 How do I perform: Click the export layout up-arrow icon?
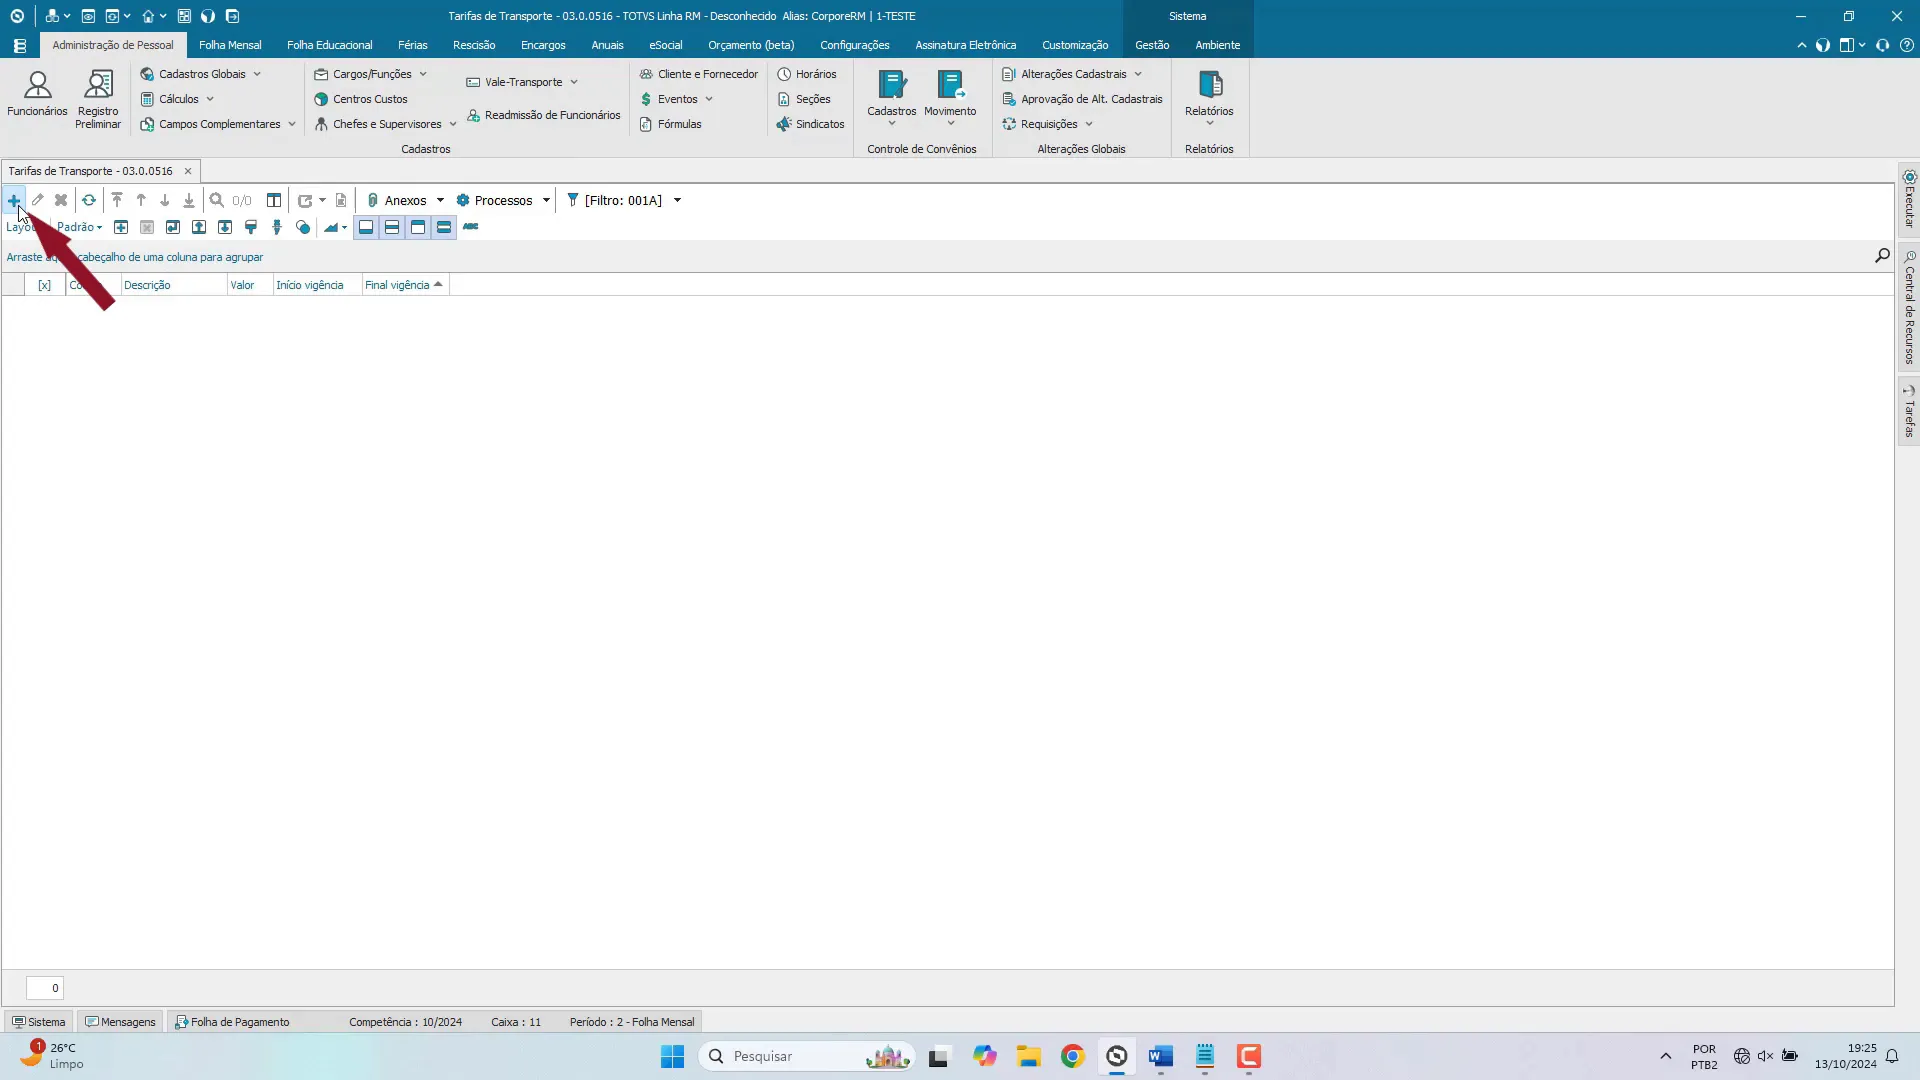(x=199, y=227)
